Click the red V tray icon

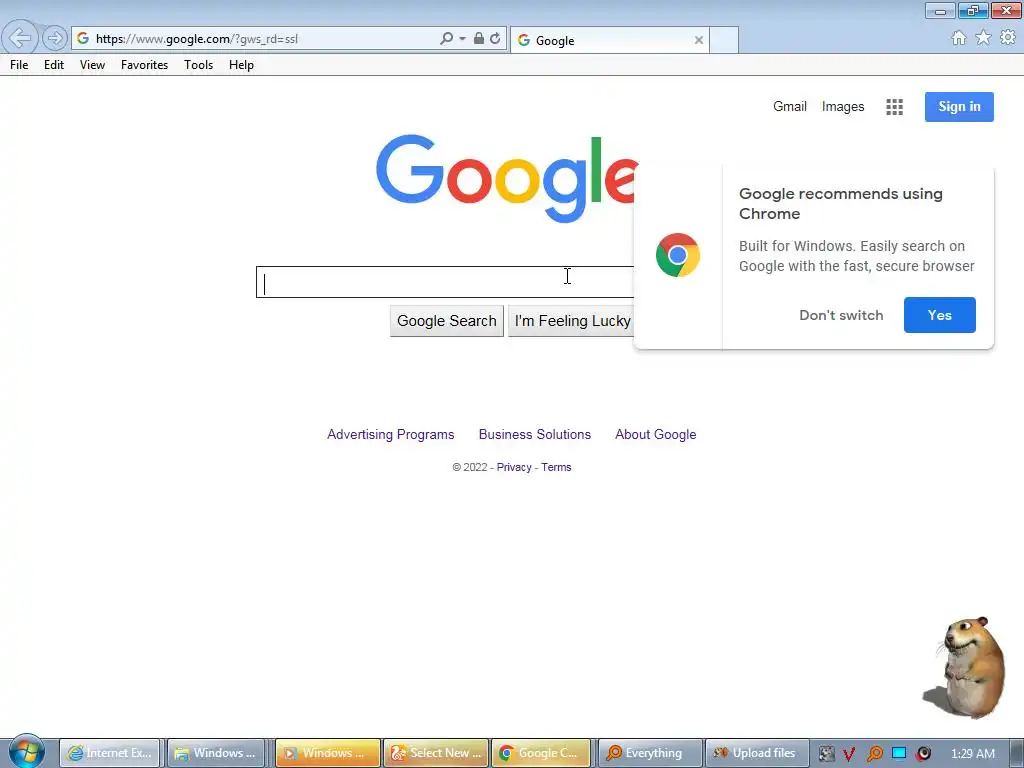point(849,754)
